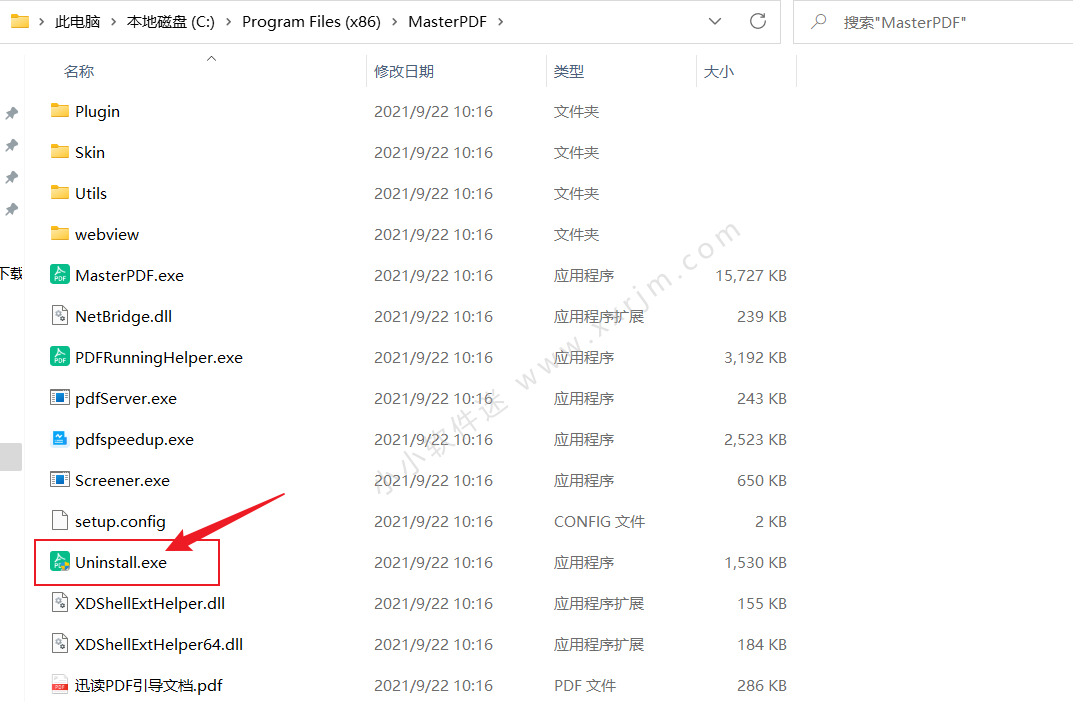Select pdfServer.exe file name
This screenshot has height=717, width=1073.
(126, 399)
